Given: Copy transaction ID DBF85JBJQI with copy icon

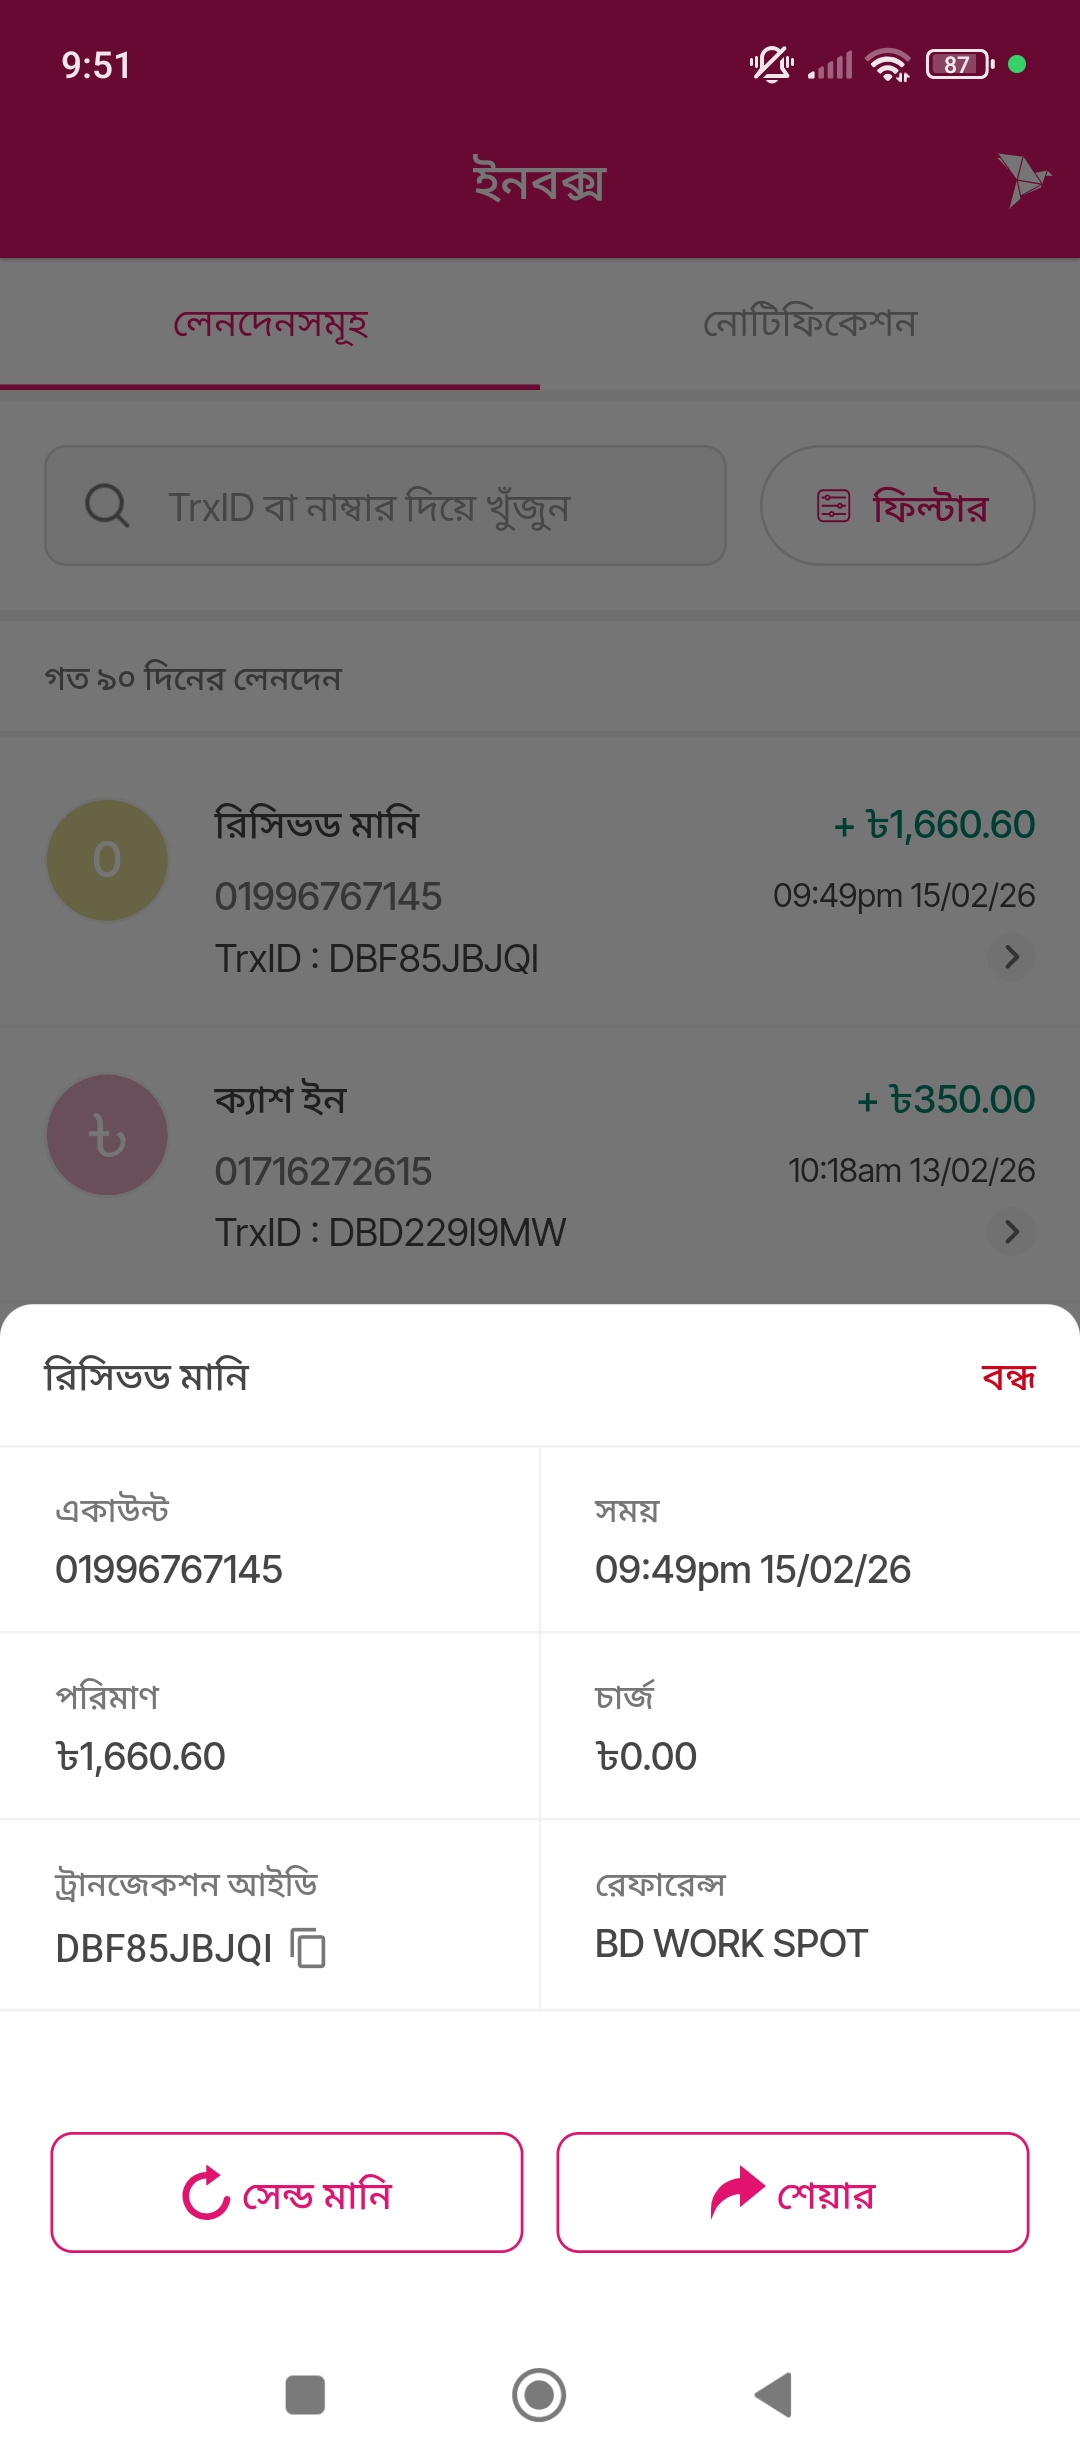Looking at the screenshot, I should tap(308, 1948).
